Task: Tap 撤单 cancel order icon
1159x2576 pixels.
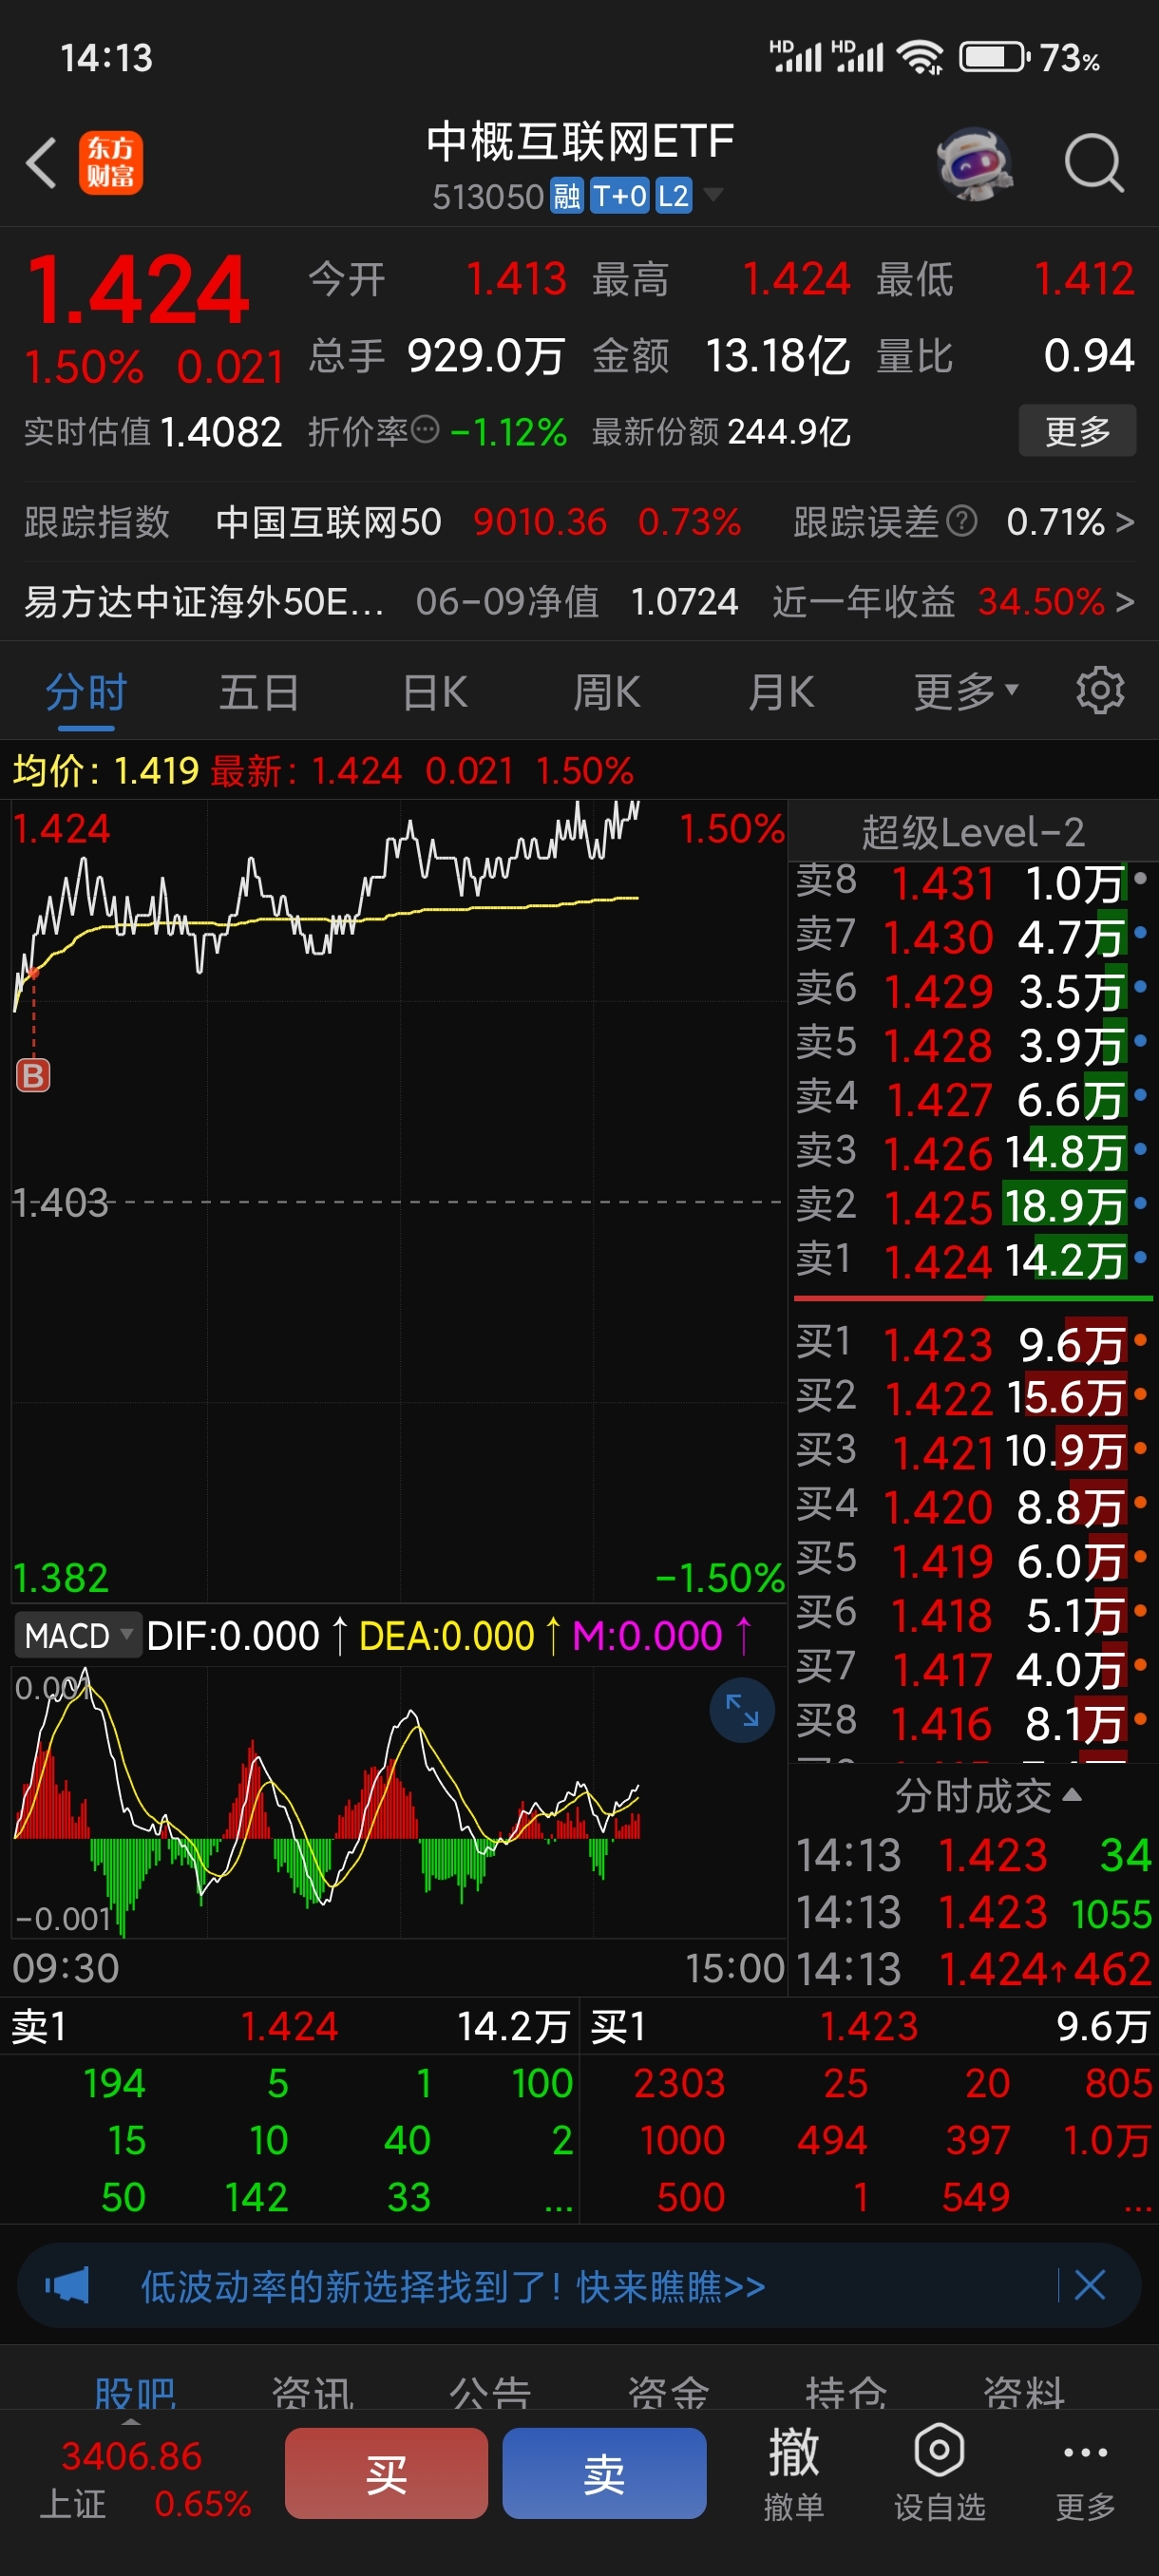Action: pyautogui.click(x=794, y=2473)
